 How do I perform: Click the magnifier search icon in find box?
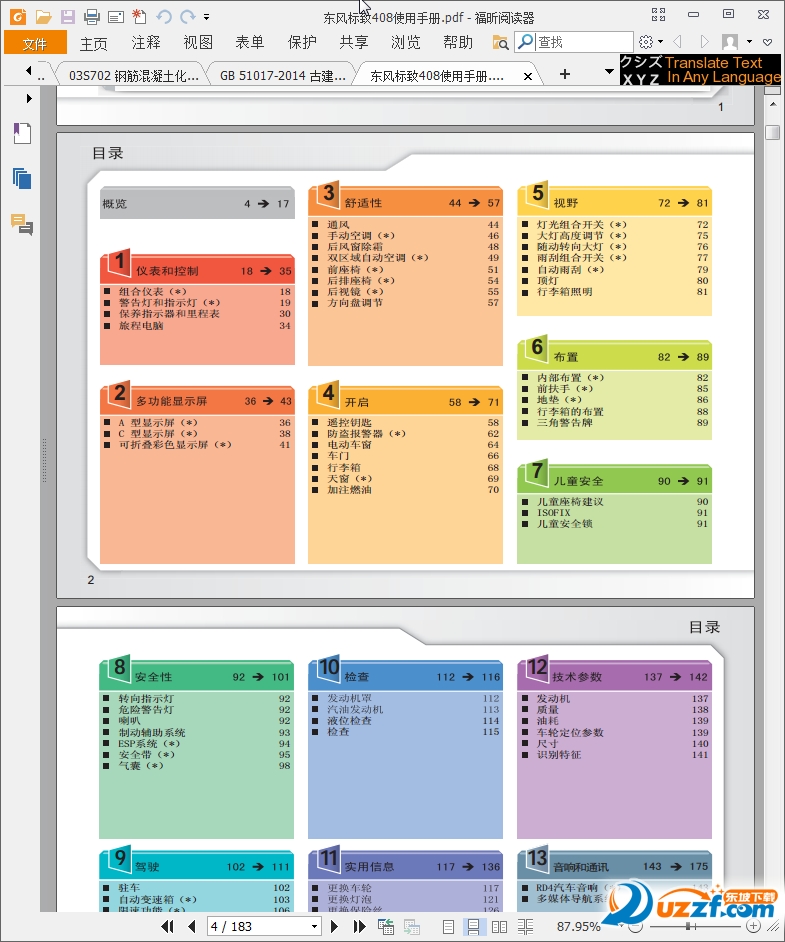coord(526,42)
